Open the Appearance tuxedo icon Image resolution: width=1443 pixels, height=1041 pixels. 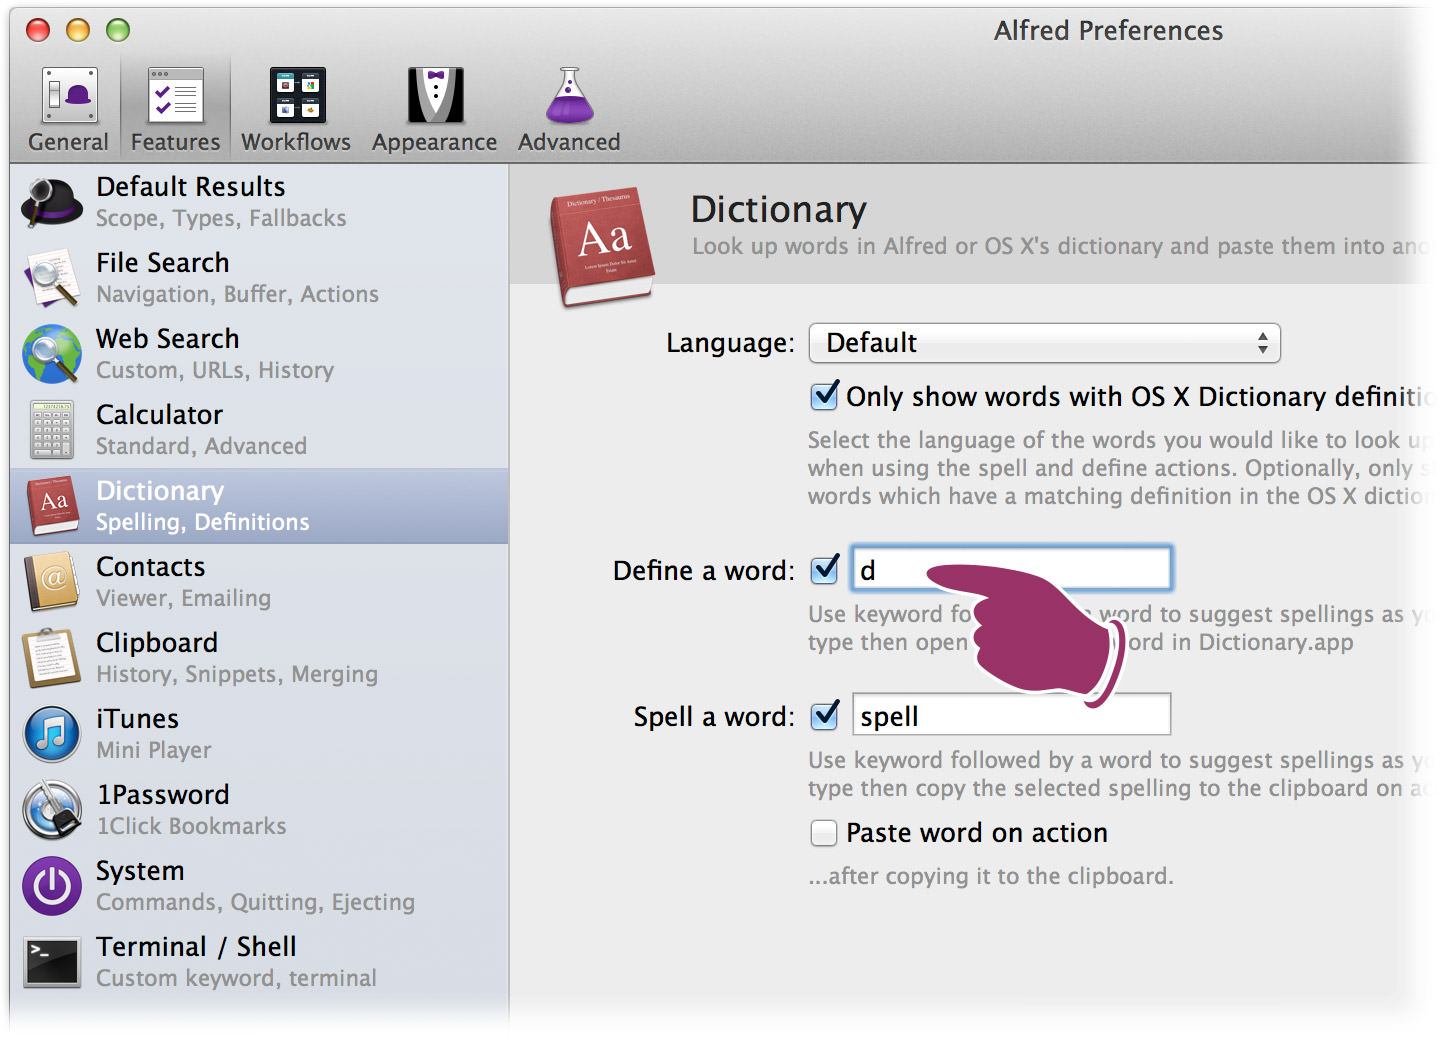tap(435, 95)
